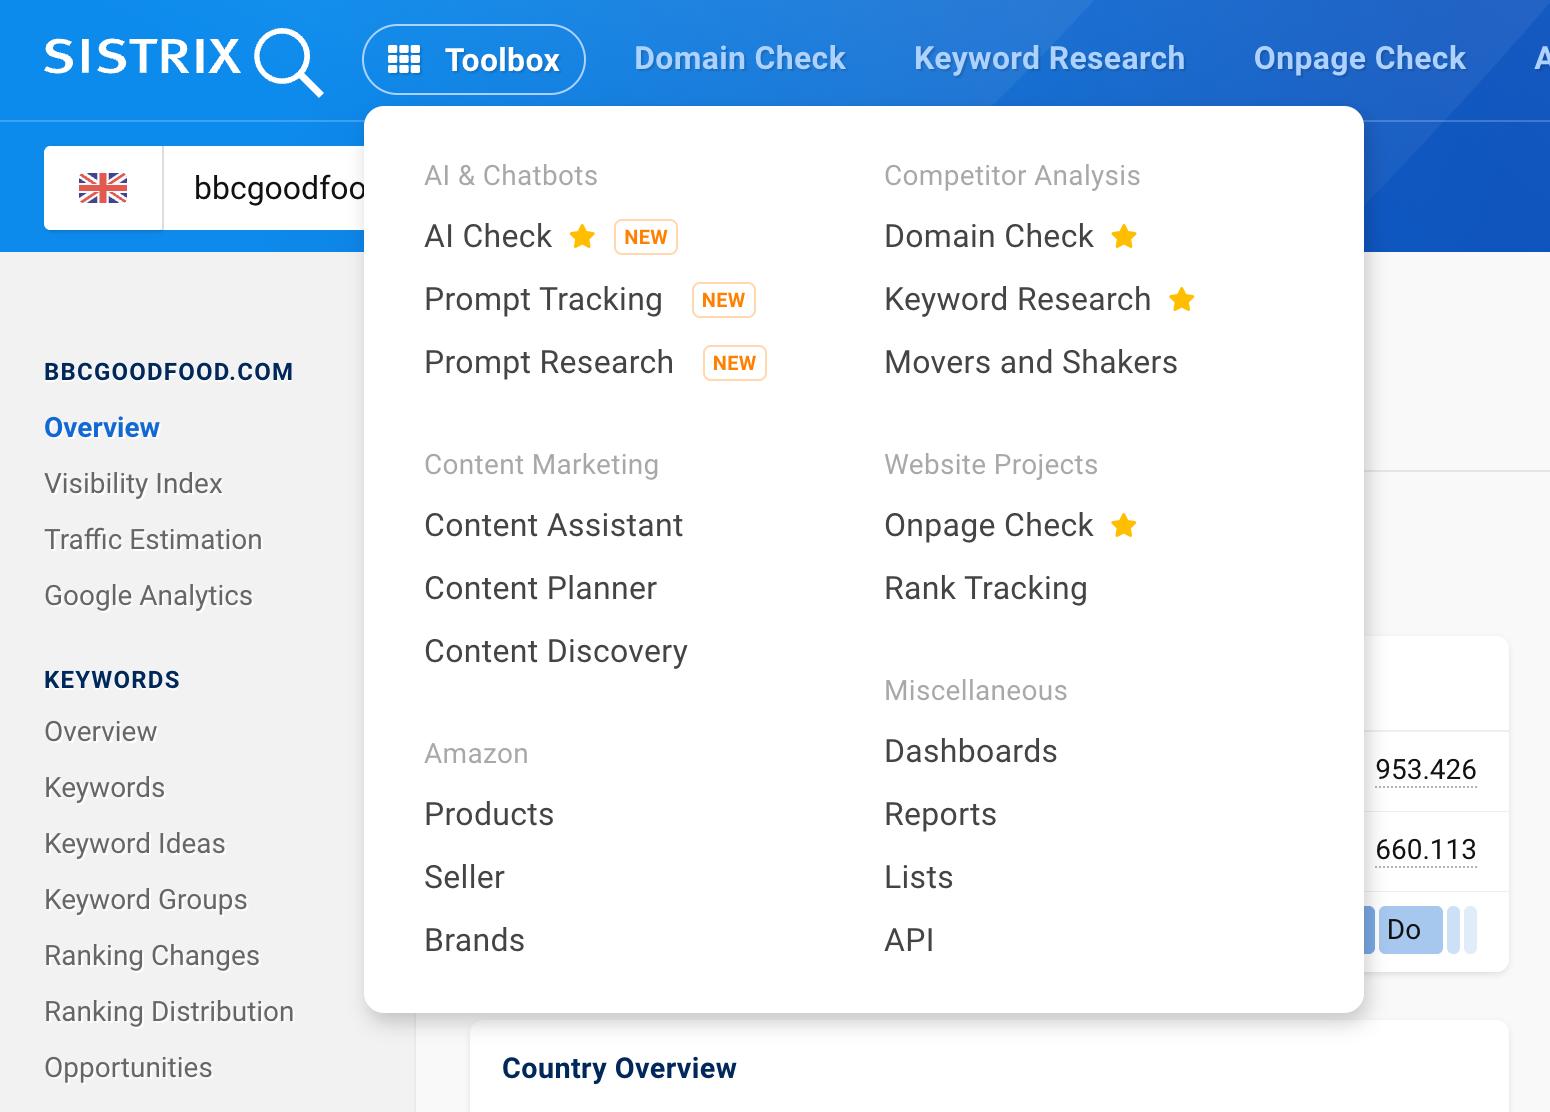The image size is (1550, 1112).
Task: Open Keyword Ideas sidebar link
Action: coord(135,844)
